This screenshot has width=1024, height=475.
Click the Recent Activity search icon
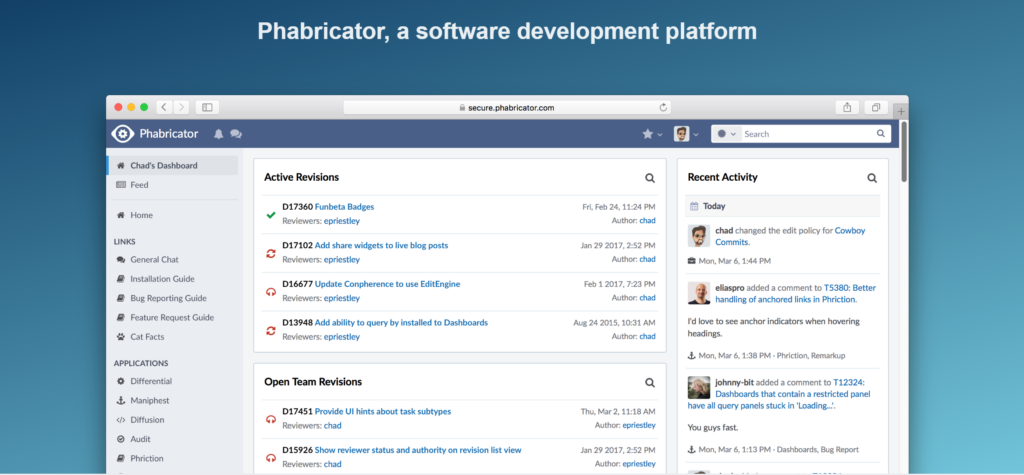[x=872, y=178]
